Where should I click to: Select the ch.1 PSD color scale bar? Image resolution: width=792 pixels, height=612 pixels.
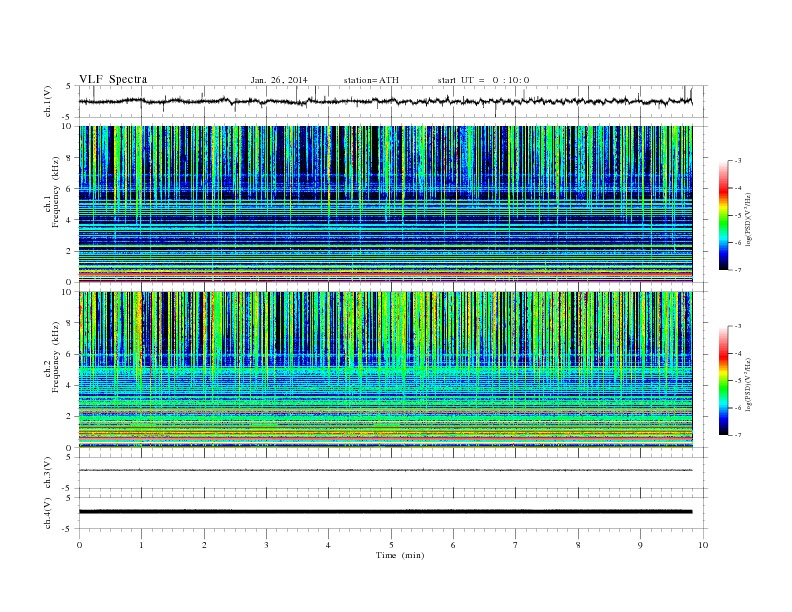click(x=724, y=215)
